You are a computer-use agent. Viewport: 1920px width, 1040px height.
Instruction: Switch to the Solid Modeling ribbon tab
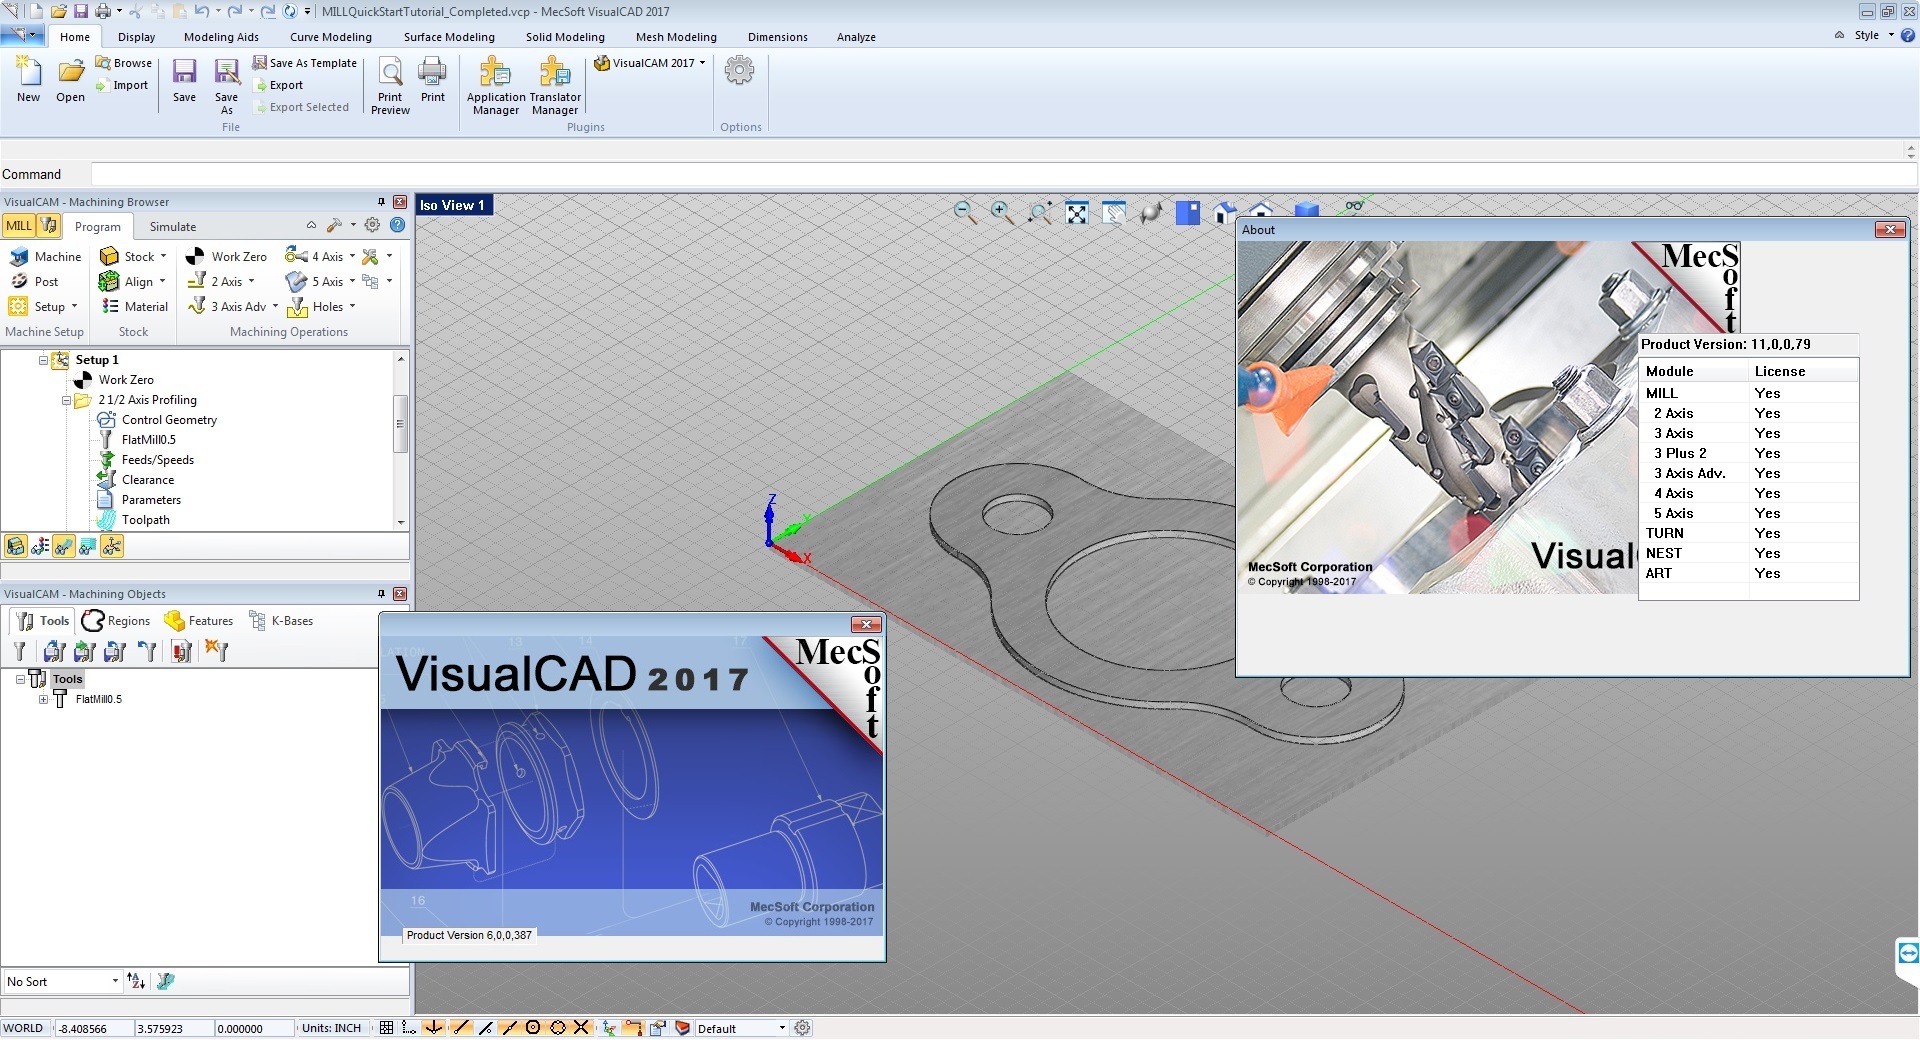coord(565,37)
